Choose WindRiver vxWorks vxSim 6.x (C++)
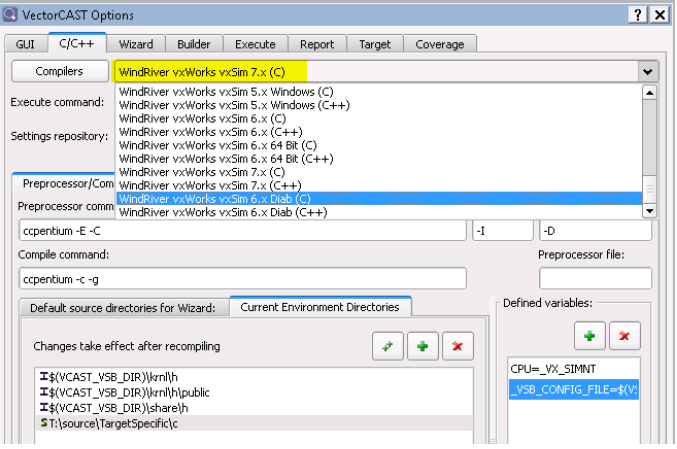The image size is (677, 449). pos(379,132)
